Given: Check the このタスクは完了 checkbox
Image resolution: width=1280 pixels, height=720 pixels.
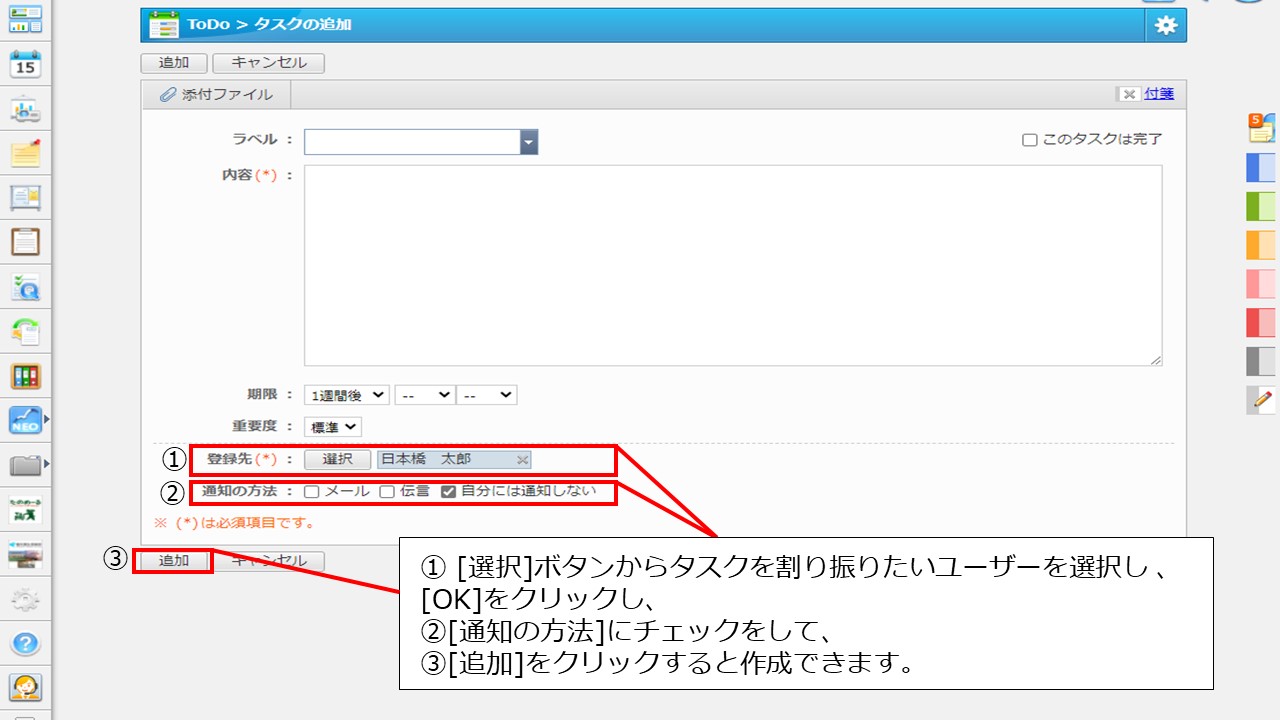Looking at the screenshot, I should coord(1029,140).
